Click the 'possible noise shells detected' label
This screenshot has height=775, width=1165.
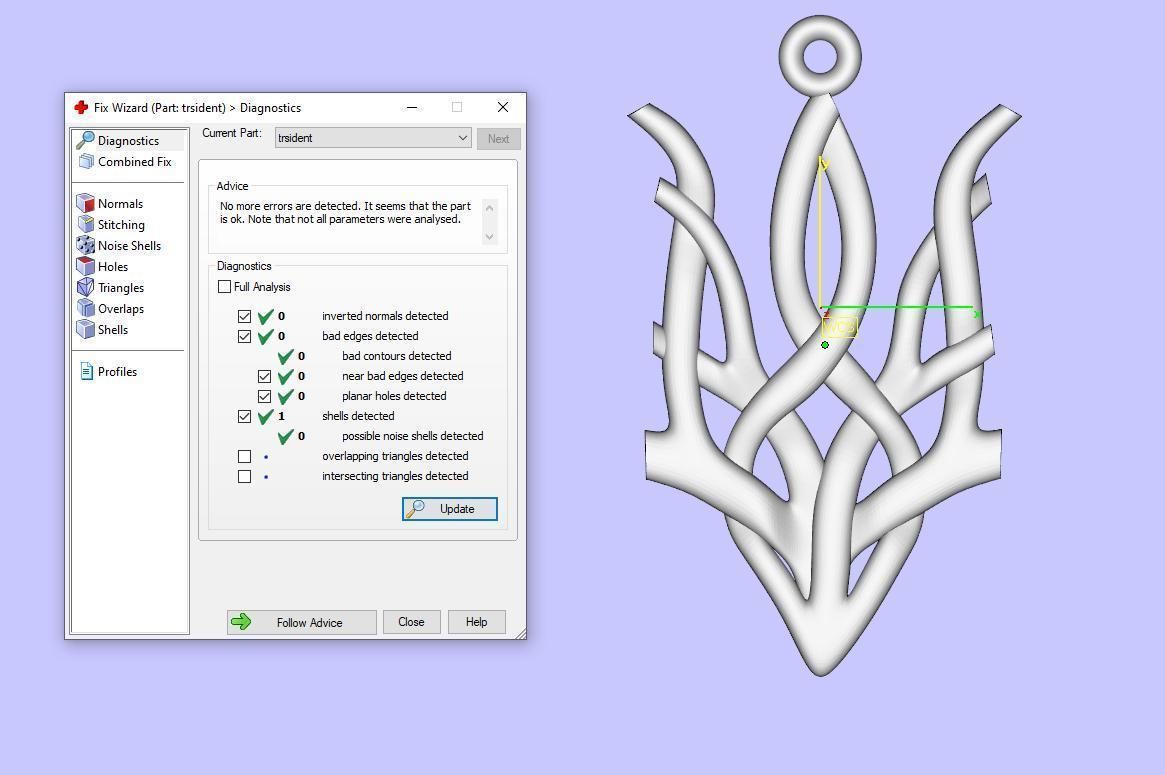click(x=412, y=436)
